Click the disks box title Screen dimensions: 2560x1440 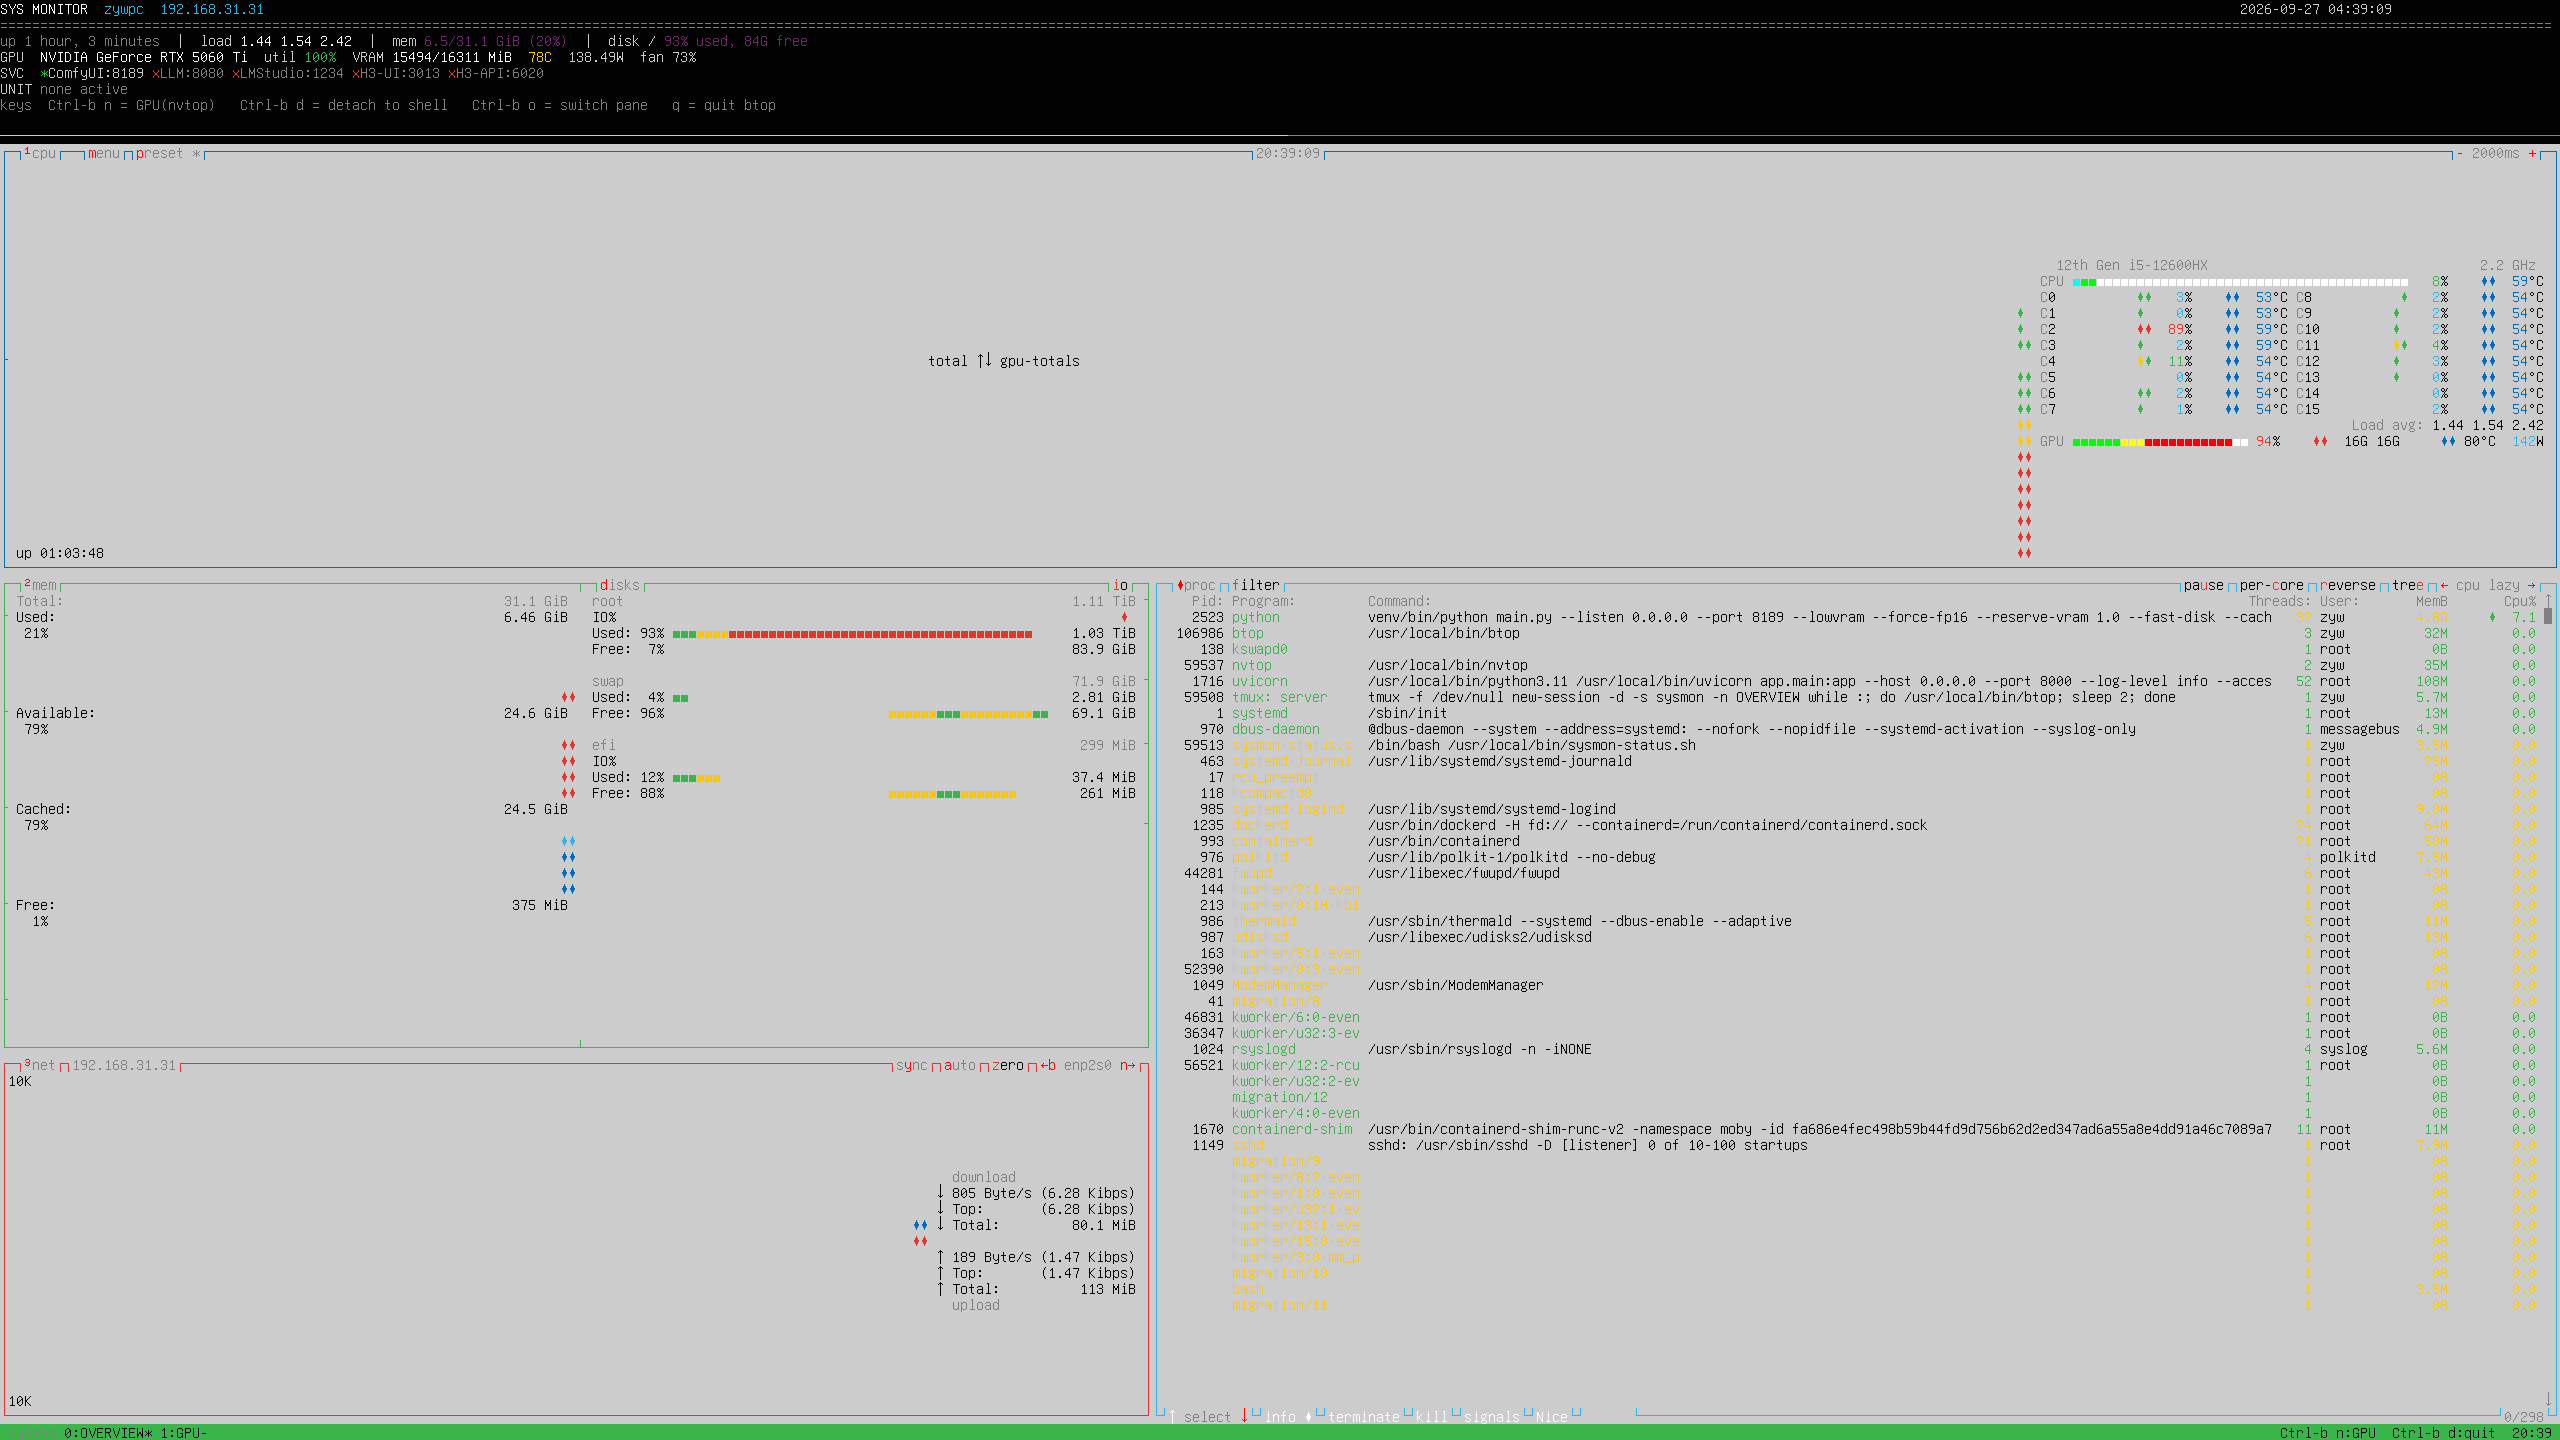coord(620,585)
